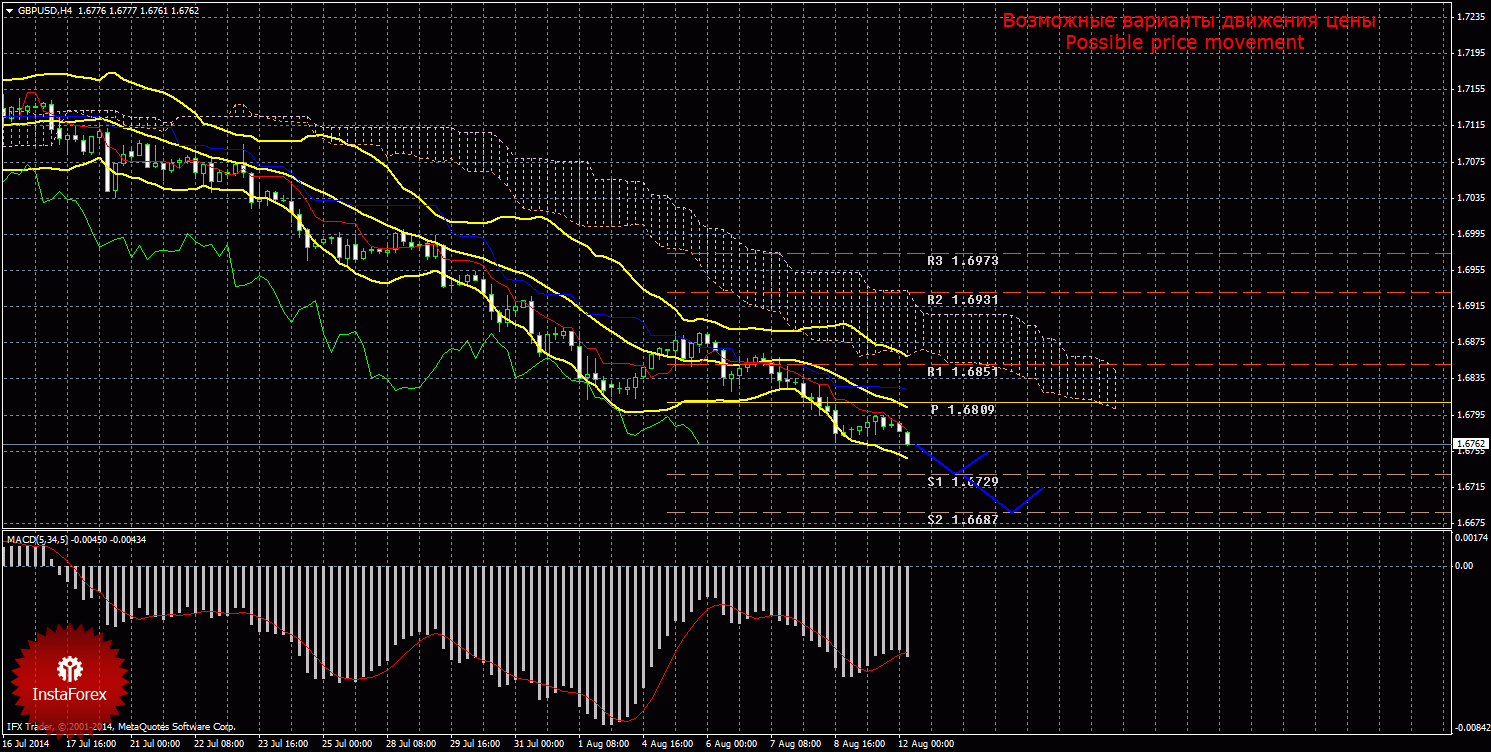This screenshot has width=1491, height=752.
Task: Click the S1 1.6729 support label
Action: point(962,482)
